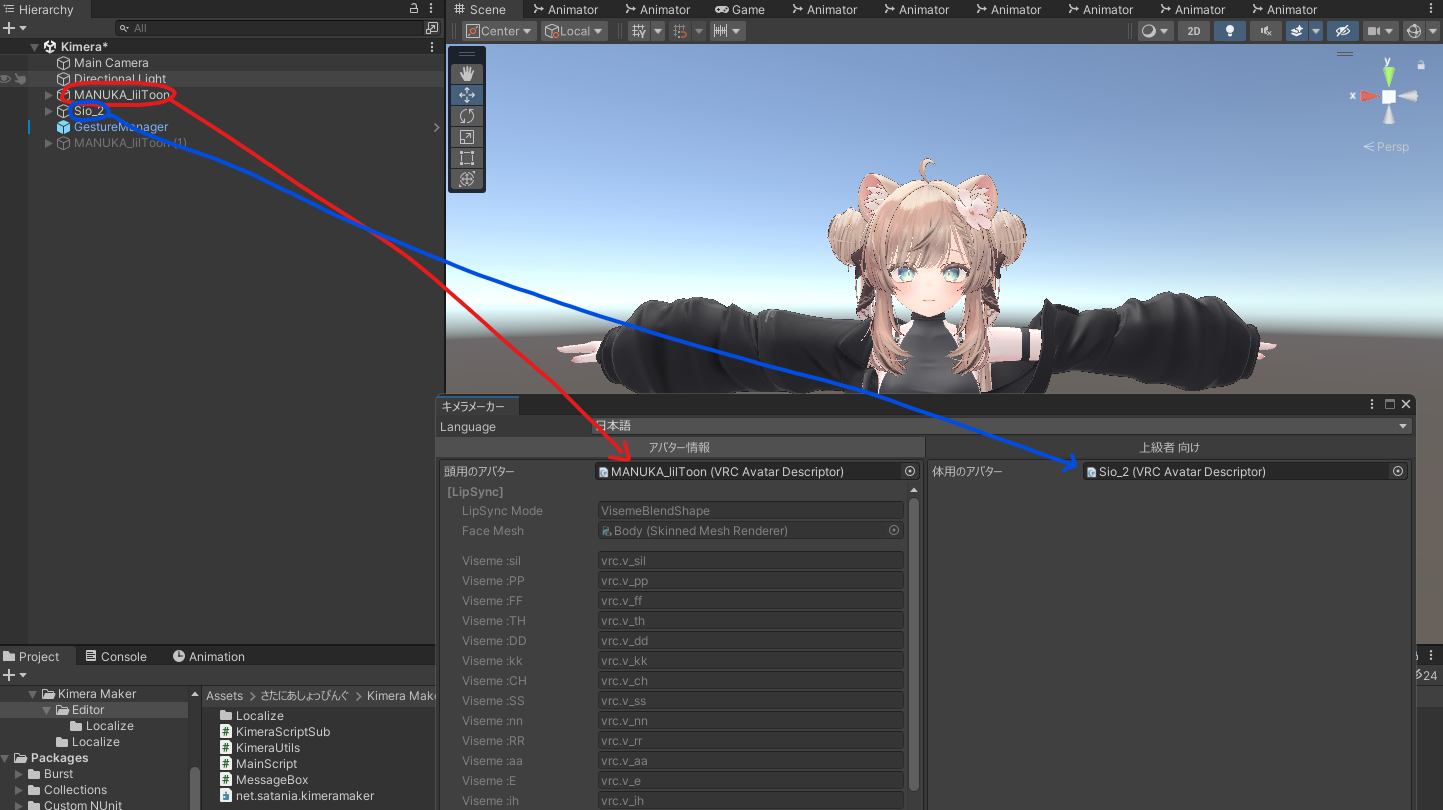Open the Hierarchy panel kebab menu

[432, 9]
